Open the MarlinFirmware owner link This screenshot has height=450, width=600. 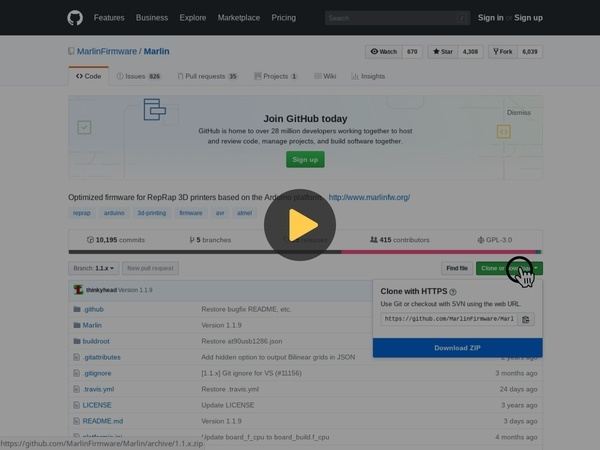tap(107, 51)
